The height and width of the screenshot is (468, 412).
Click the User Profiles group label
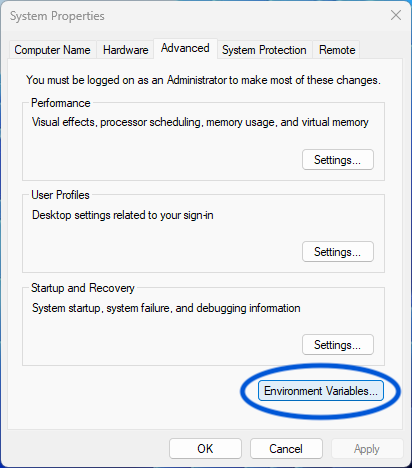[60, 195]
